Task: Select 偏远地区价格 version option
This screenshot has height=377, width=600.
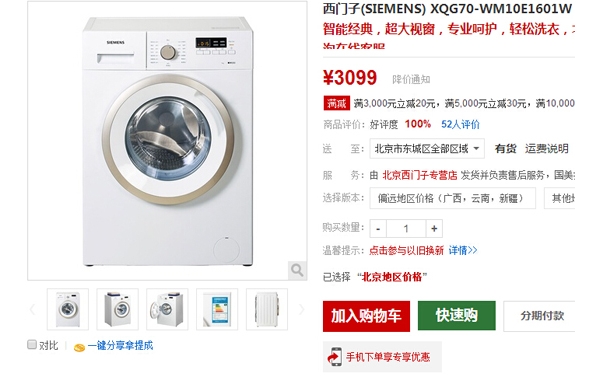Action: pyautogui.click(x=452, y=198)
